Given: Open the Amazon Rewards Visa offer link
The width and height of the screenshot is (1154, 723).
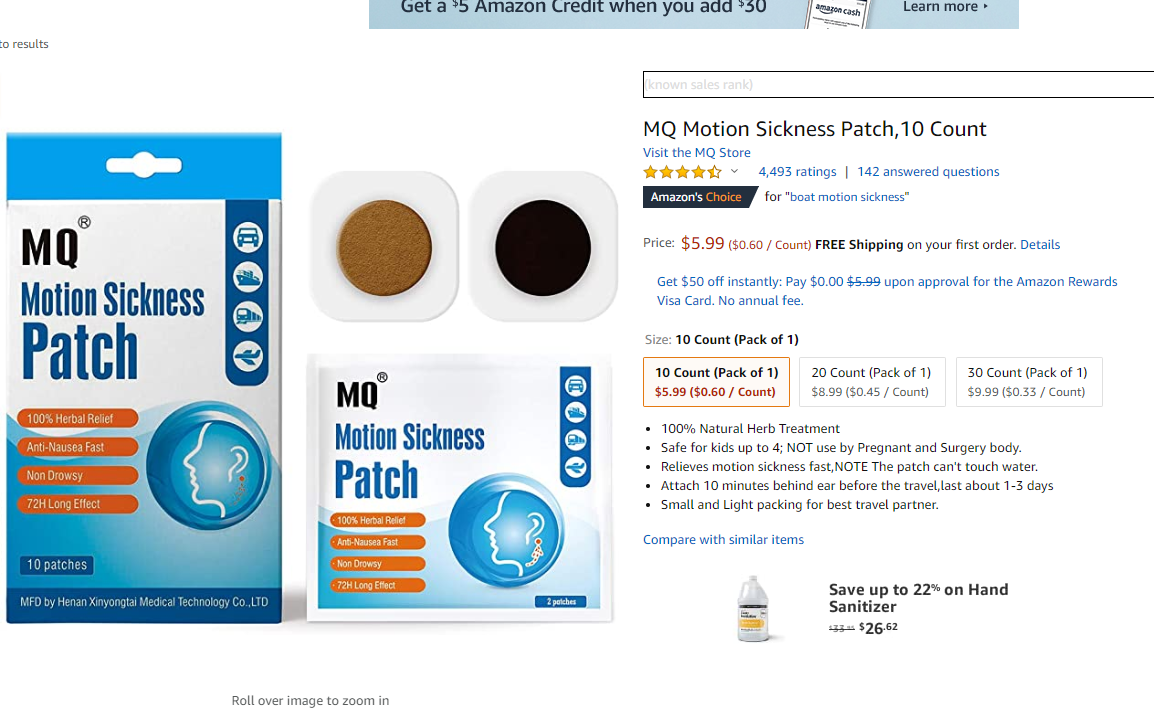Looking at the screenshot, I should coord(887,291).
